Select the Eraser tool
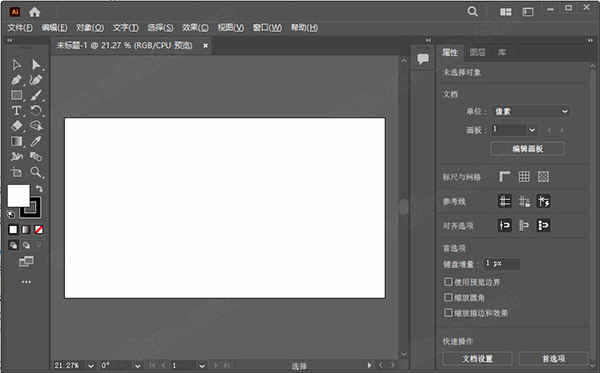This screenshot has height=373, width=600. coord(16,126)
